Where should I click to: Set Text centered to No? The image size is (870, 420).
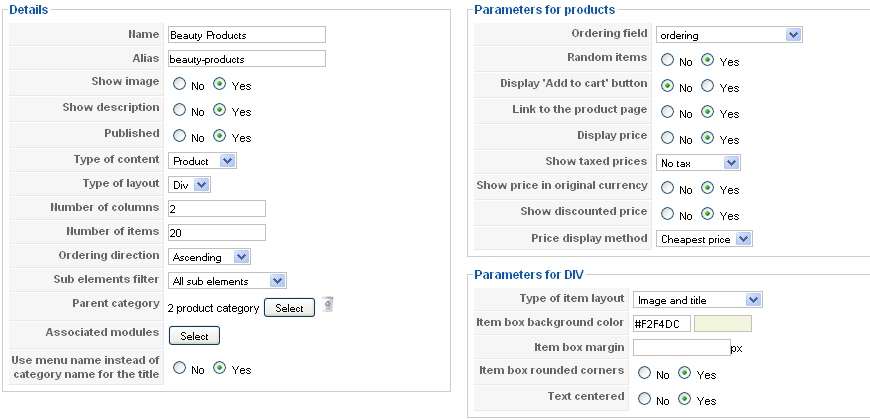pyautogui.click(x=644, y=399)
